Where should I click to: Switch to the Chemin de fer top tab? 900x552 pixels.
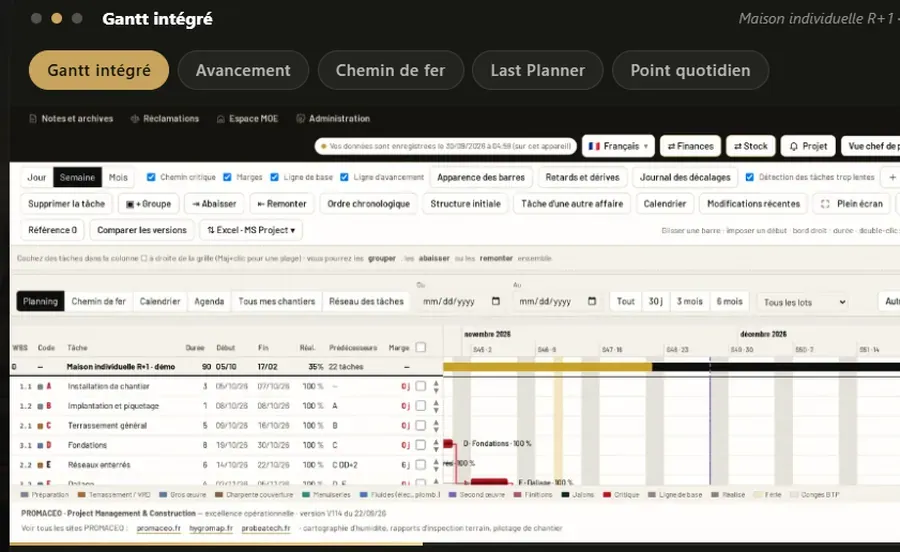(390, 70)
